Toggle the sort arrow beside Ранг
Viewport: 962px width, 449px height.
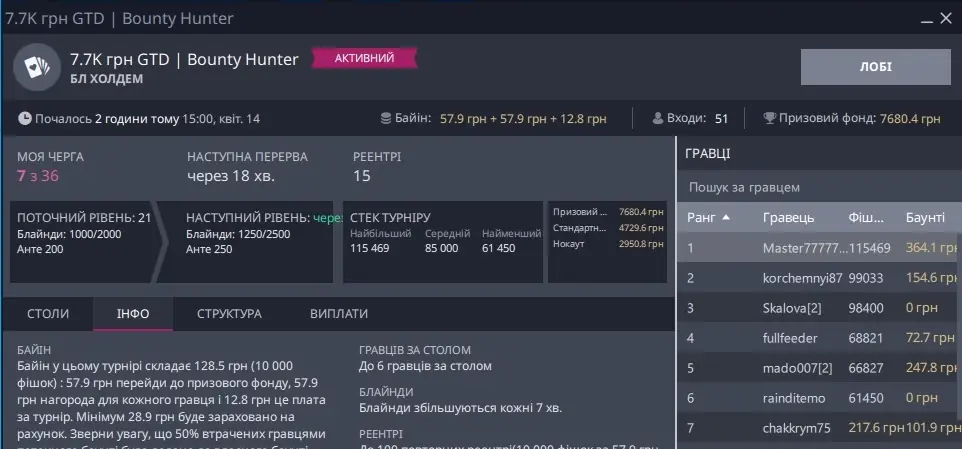(726, 217)
